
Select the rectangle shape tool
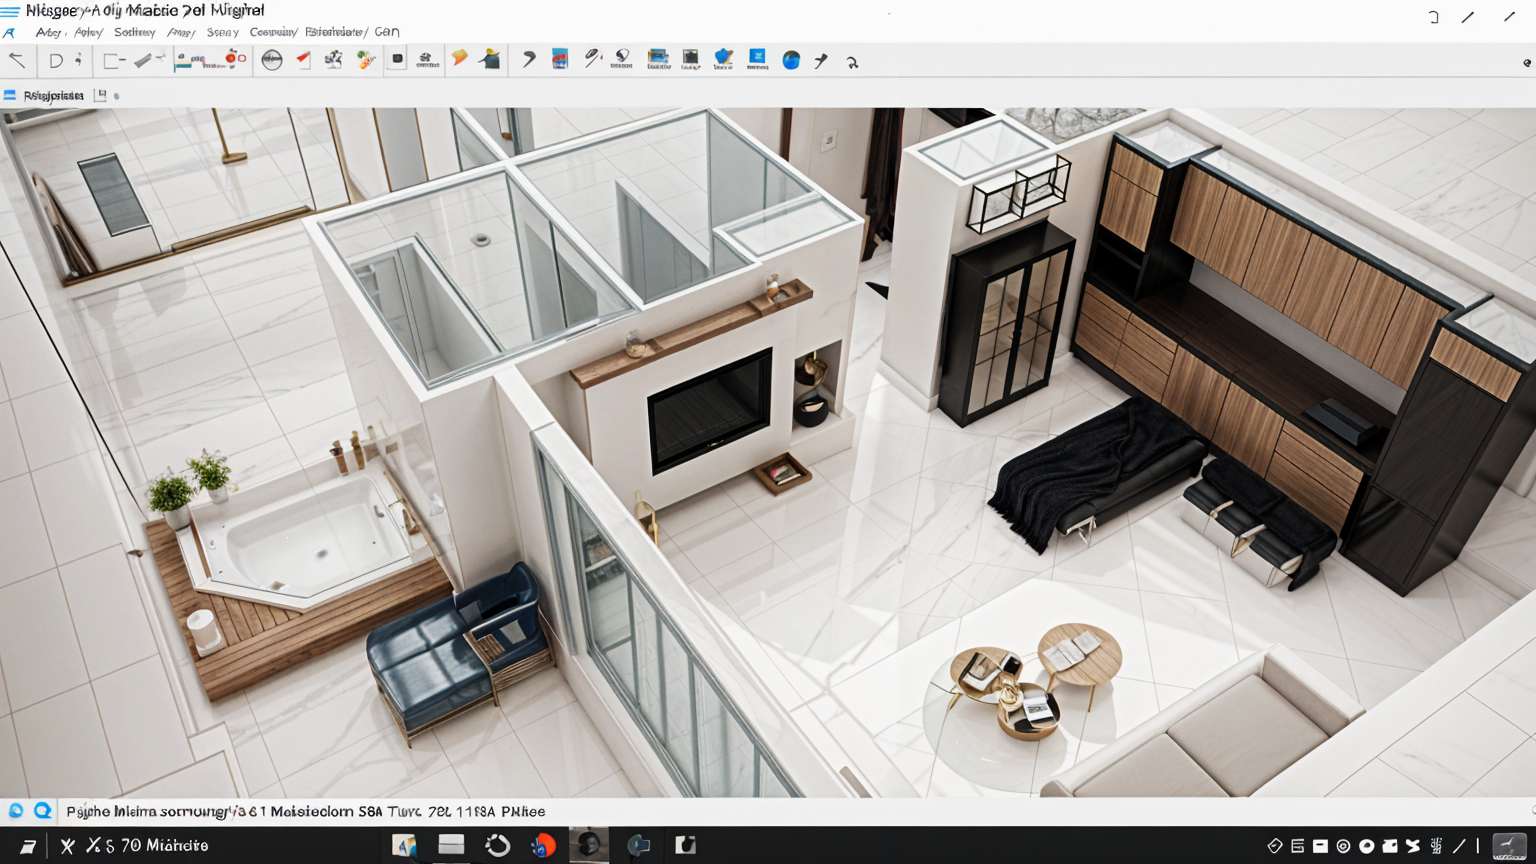coord(112,61)
